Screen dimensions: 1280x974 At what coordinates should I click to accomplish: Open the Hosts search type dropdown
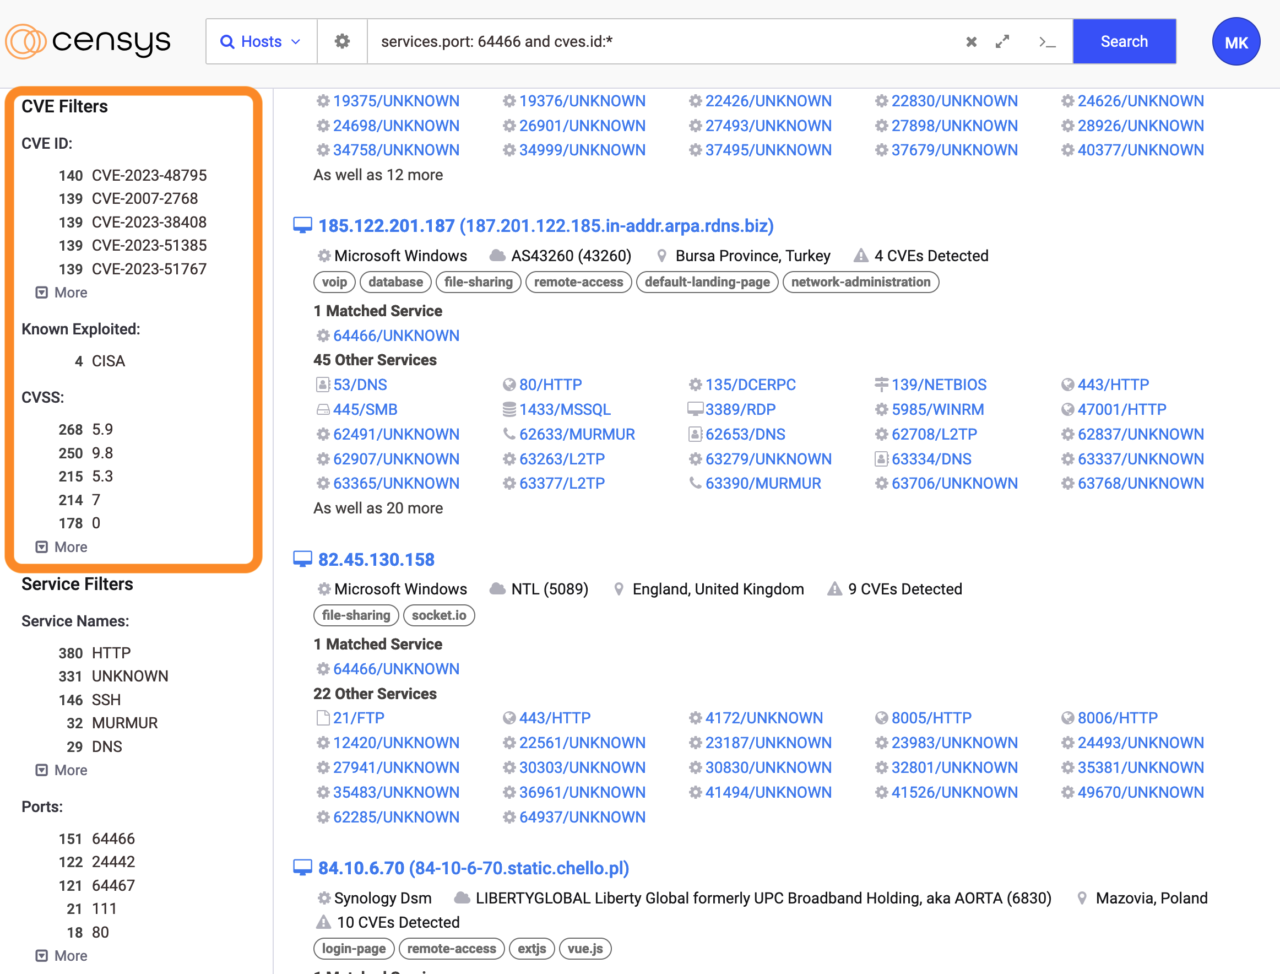tap(261, 42)
